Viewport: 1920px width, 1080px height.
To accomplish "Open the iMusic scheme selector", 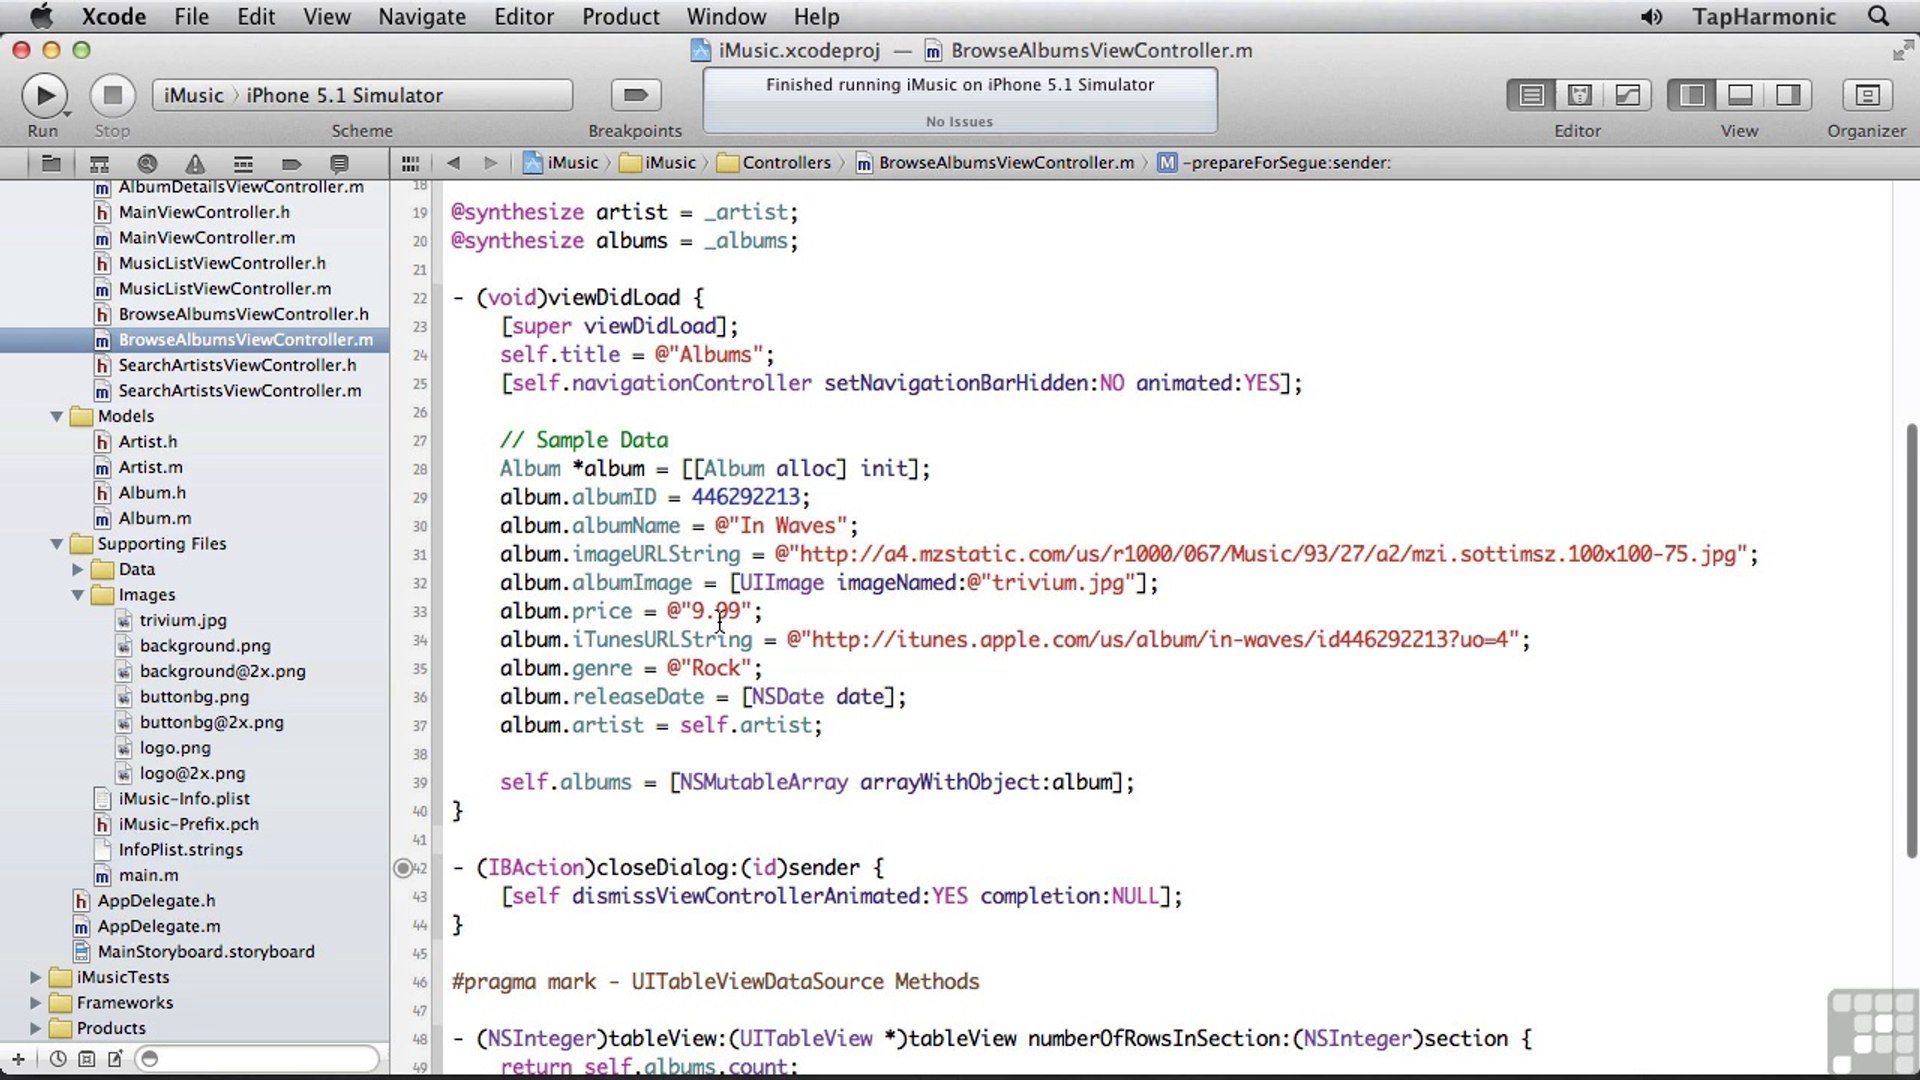I will (x=193, y=95).
